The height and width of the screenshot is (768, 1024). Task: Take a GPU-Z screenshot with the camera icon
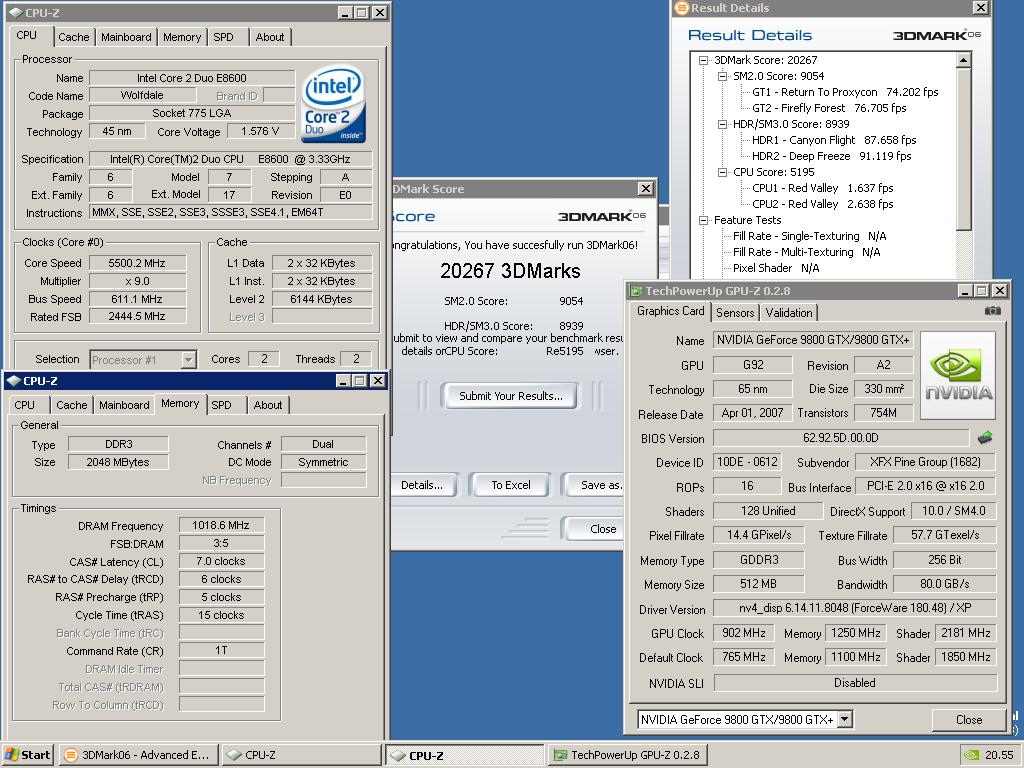click(992, 312)
